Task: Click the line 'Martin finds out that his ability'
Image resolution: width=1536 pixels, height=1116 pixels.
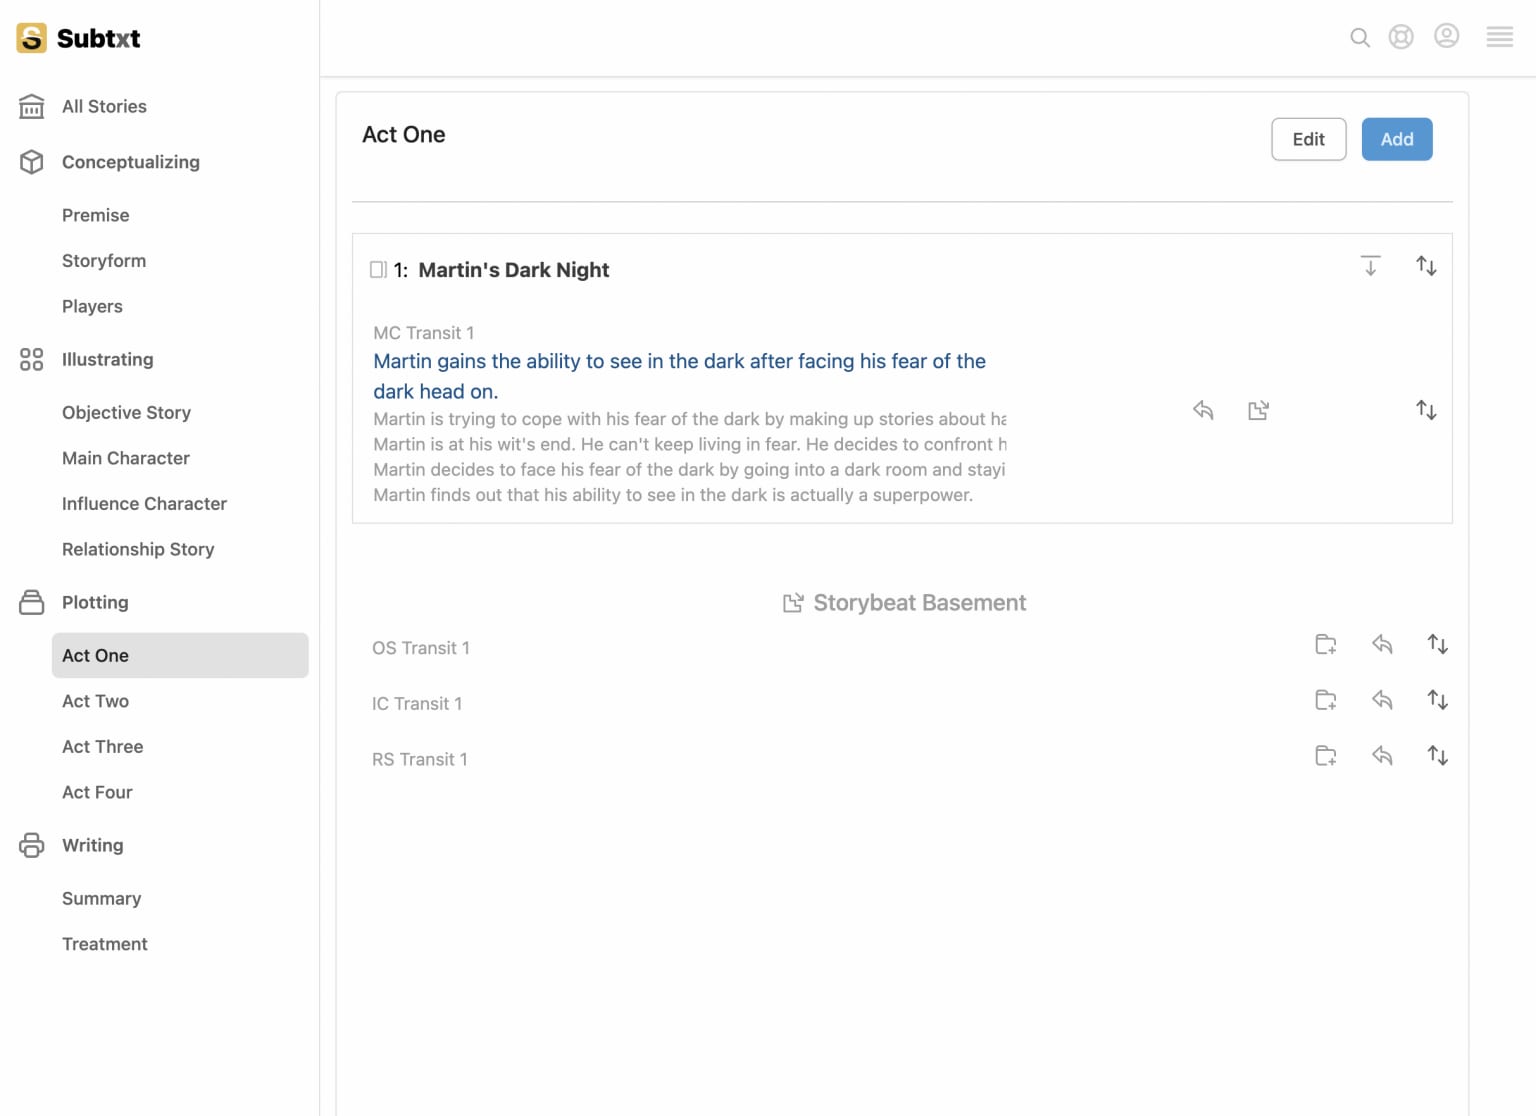Action: coord(672,495)
